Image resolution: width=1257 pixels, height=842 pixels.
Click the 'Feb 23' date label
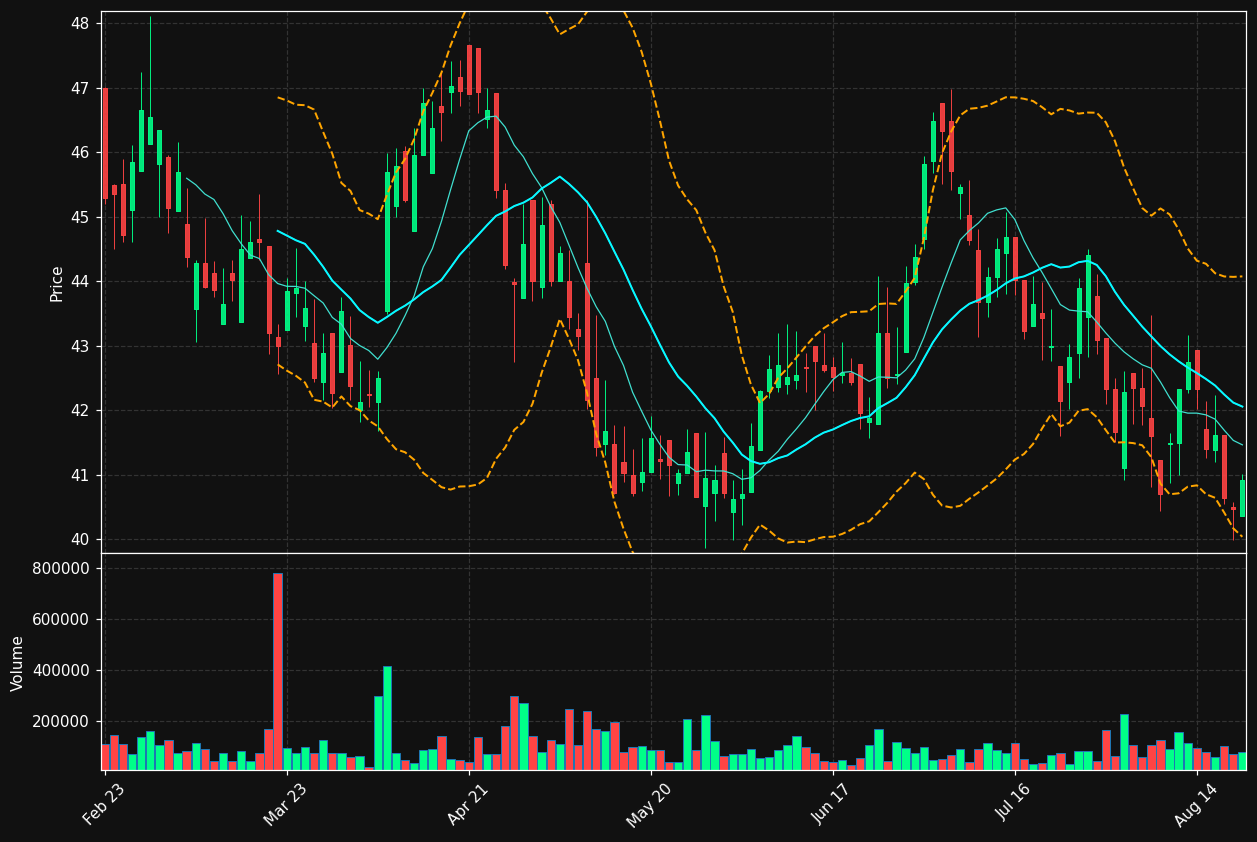point(105,803)
